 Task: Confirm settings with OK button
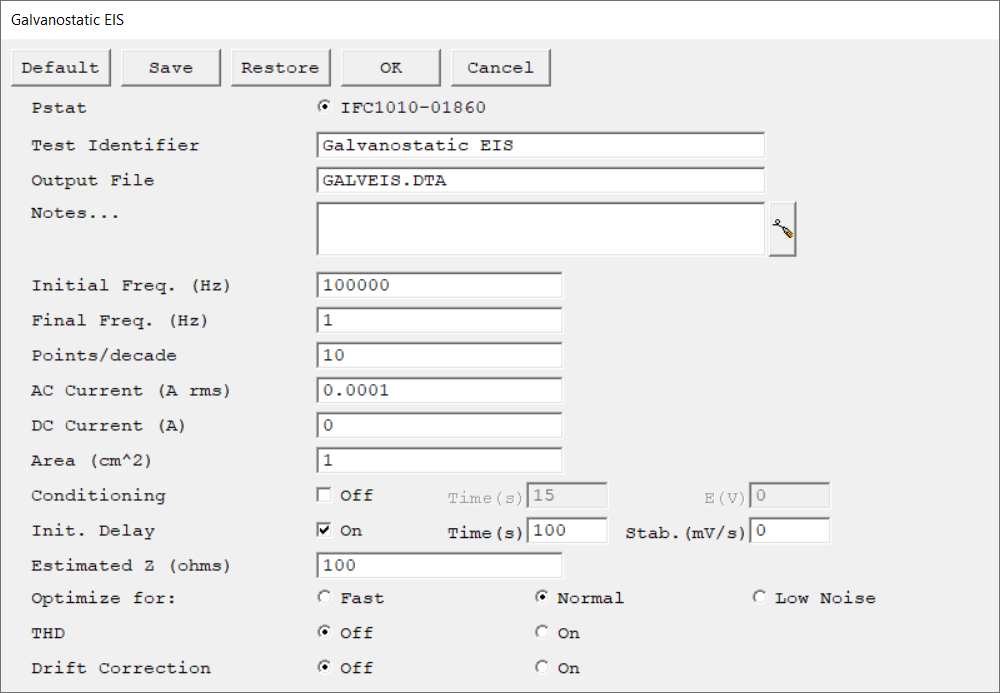(390, 68)
